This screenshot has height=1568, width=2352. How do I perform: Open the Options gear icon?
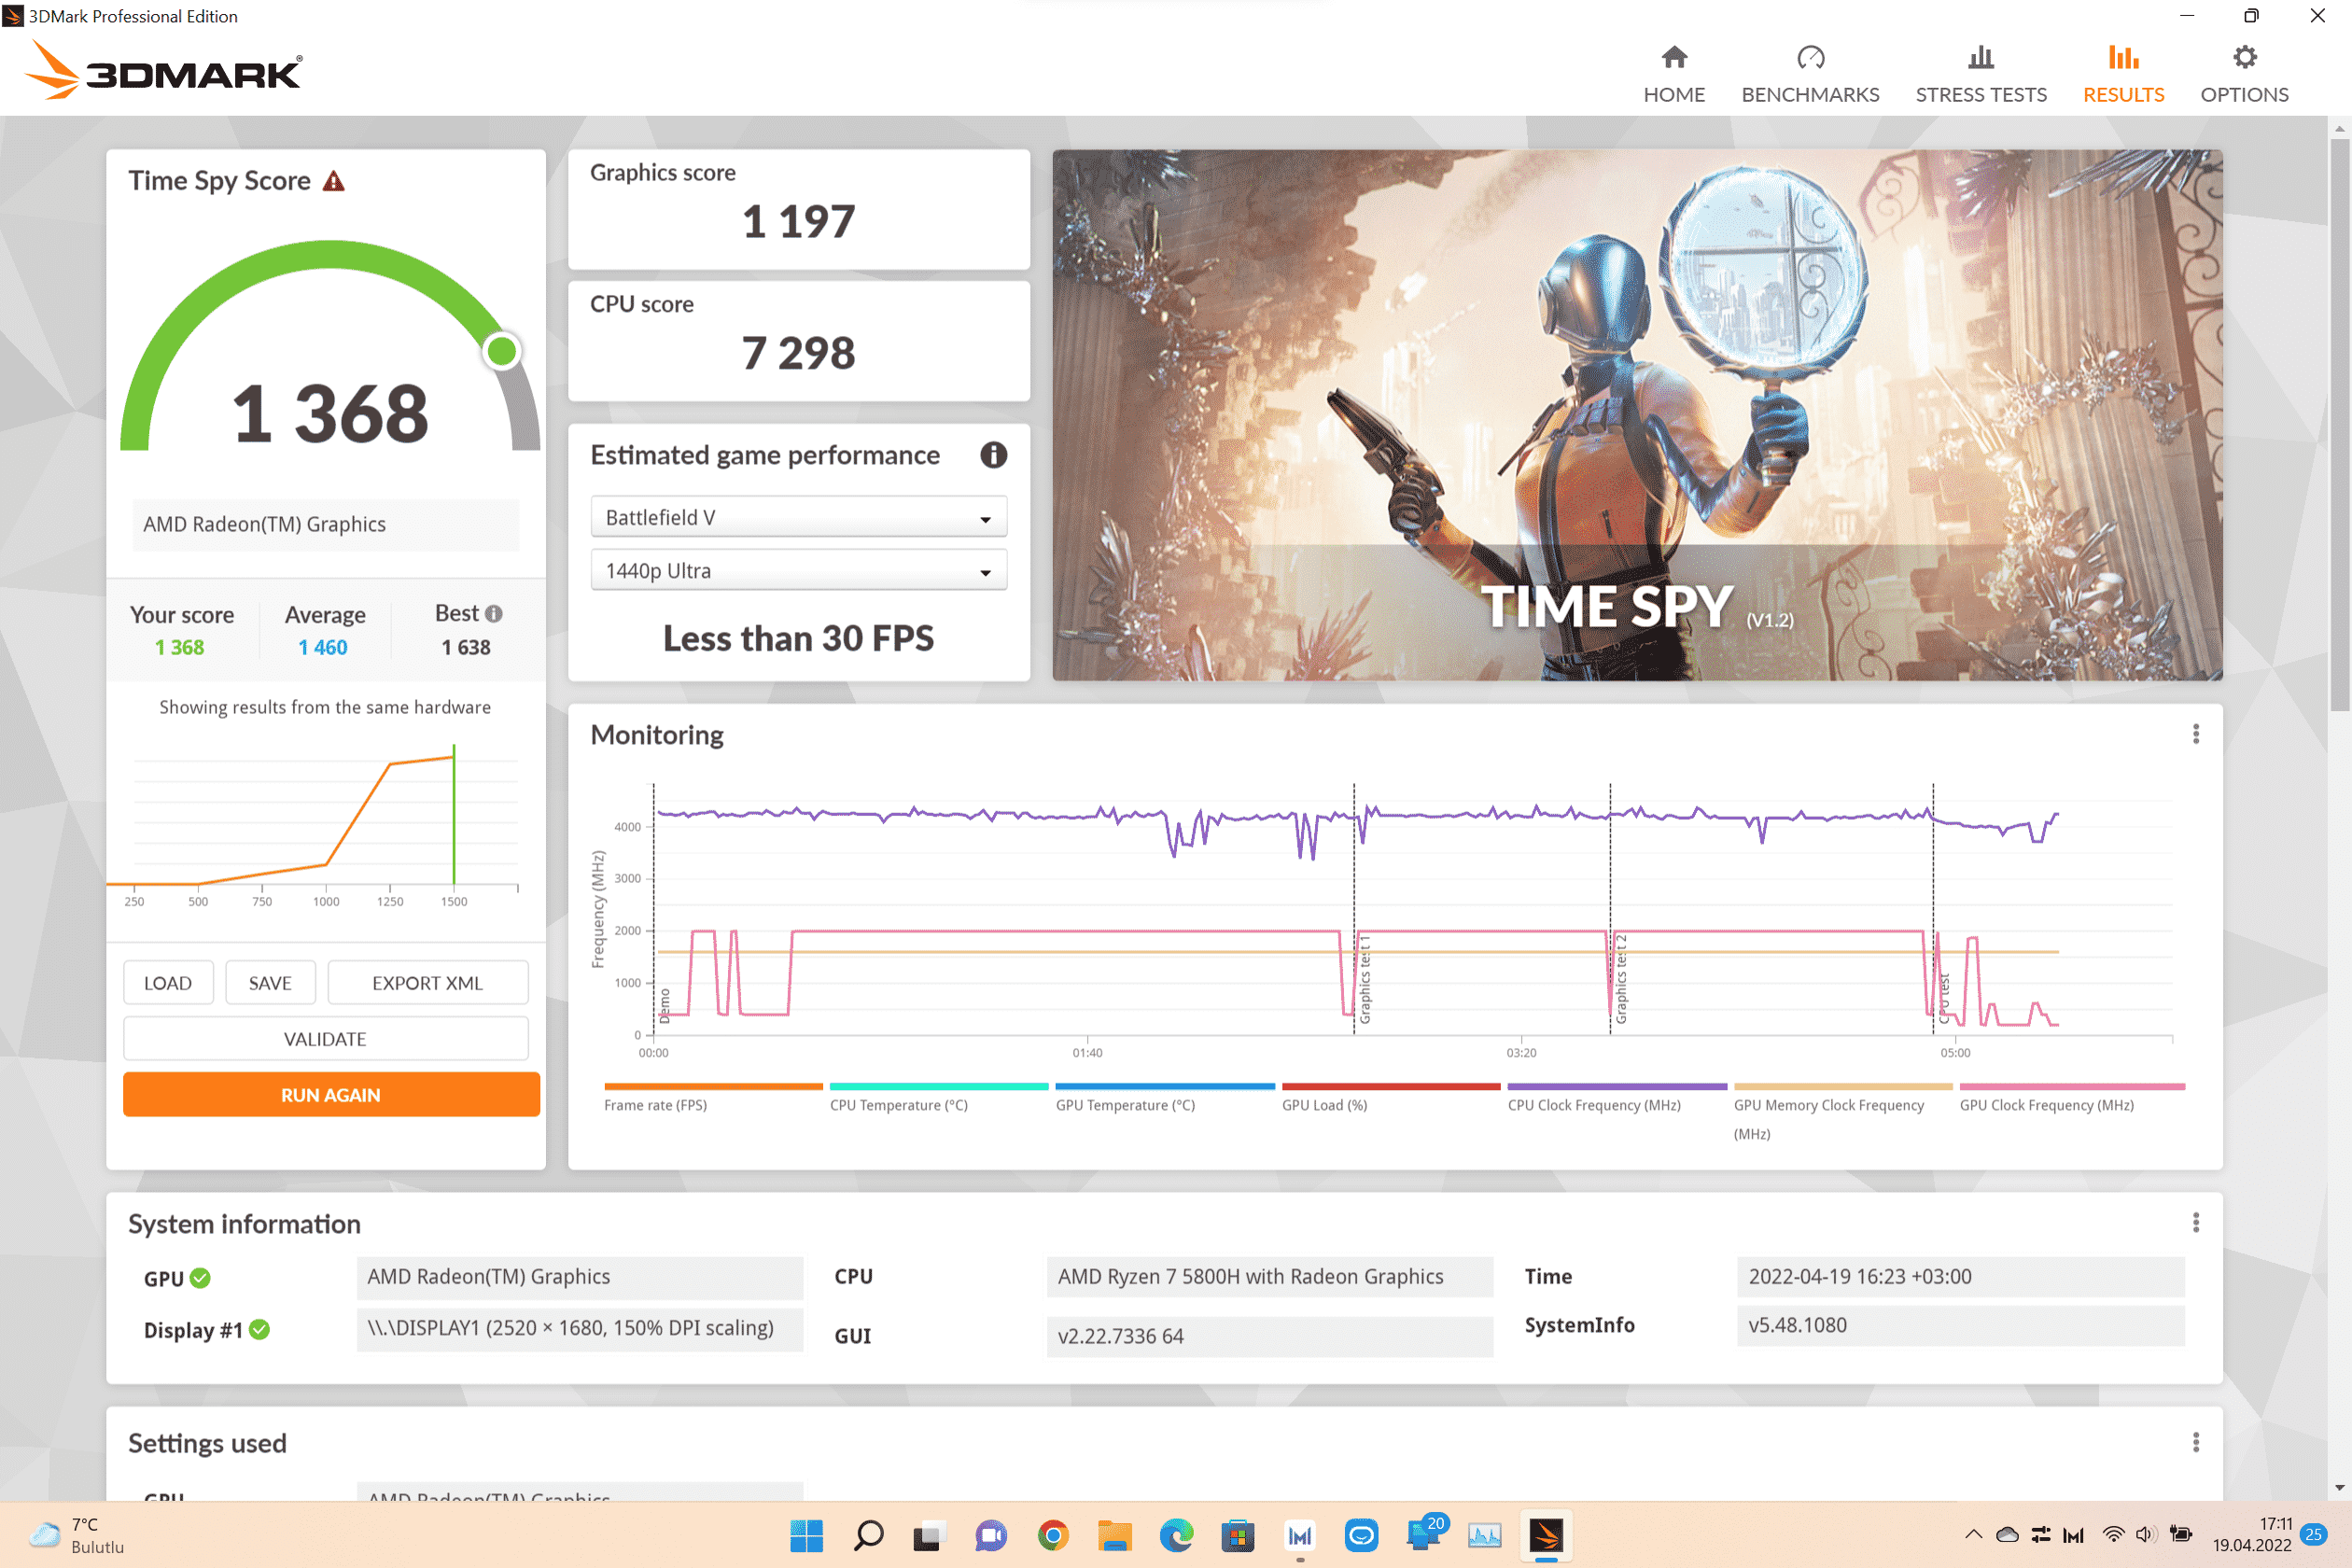(2244, 58)
